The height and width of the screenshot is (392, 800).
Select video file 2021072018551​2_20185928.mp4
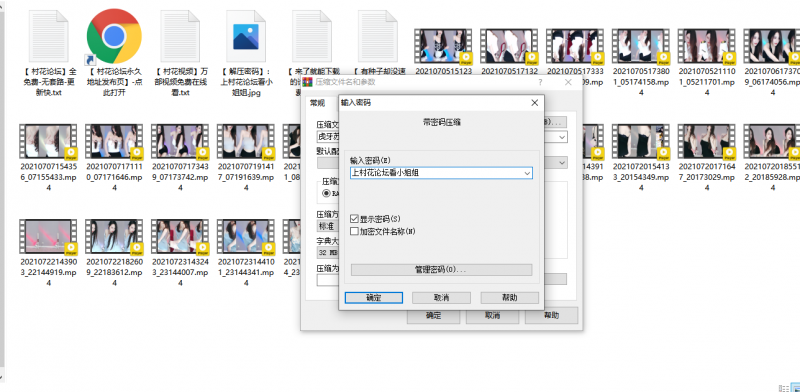[772, 141]
